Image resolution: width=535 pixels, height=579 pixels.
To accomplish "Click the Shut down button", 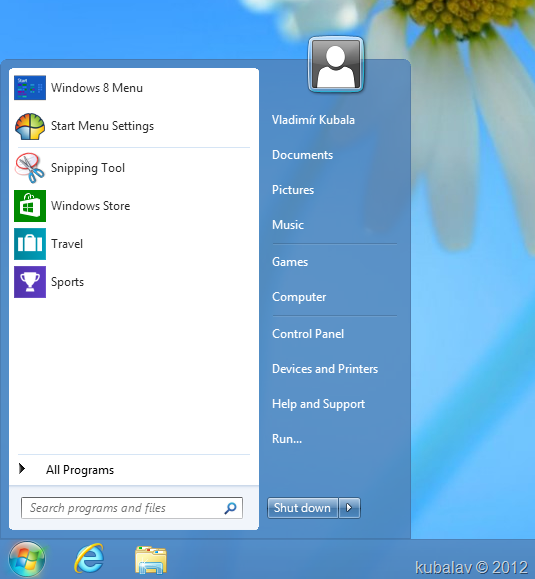I will coord(302,508).
